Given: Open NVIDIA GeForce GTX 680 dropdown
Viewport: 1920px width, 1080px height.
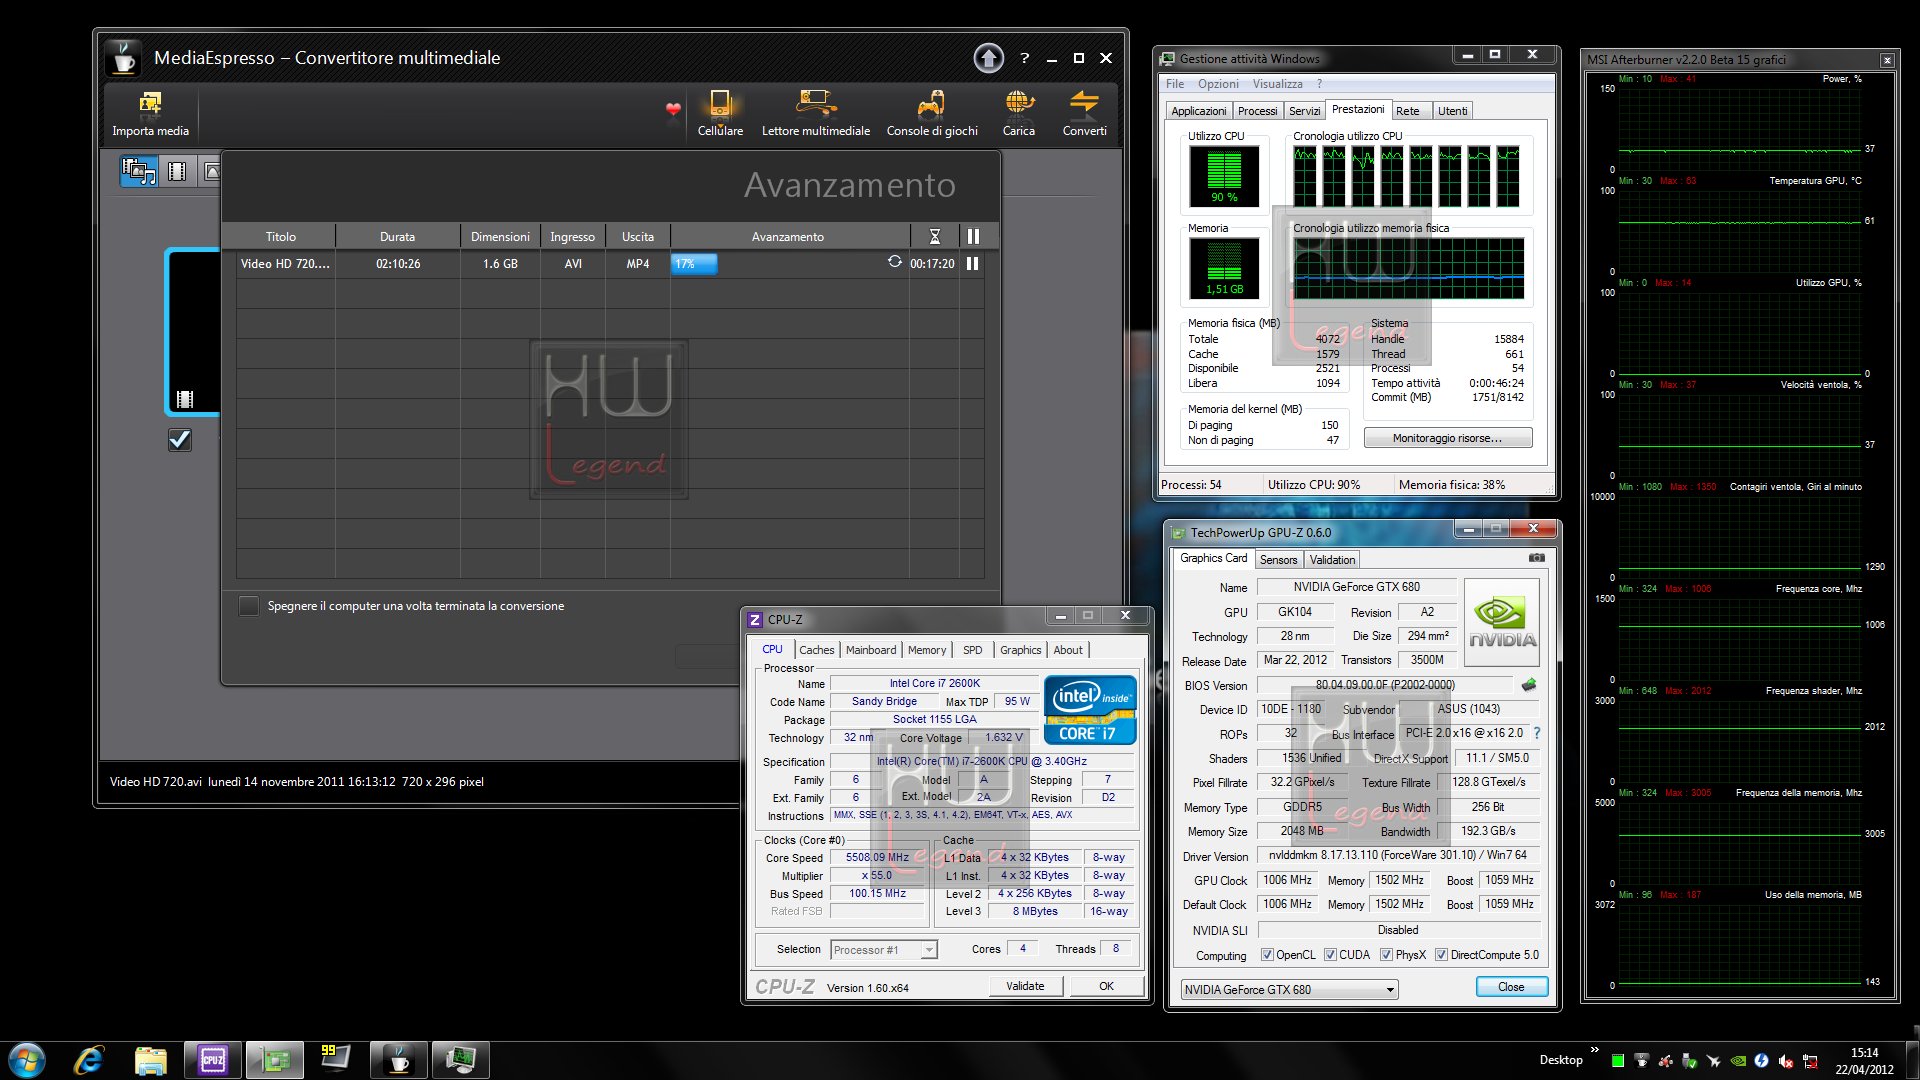Looking at the screenshot, I should coord(1289,990).
